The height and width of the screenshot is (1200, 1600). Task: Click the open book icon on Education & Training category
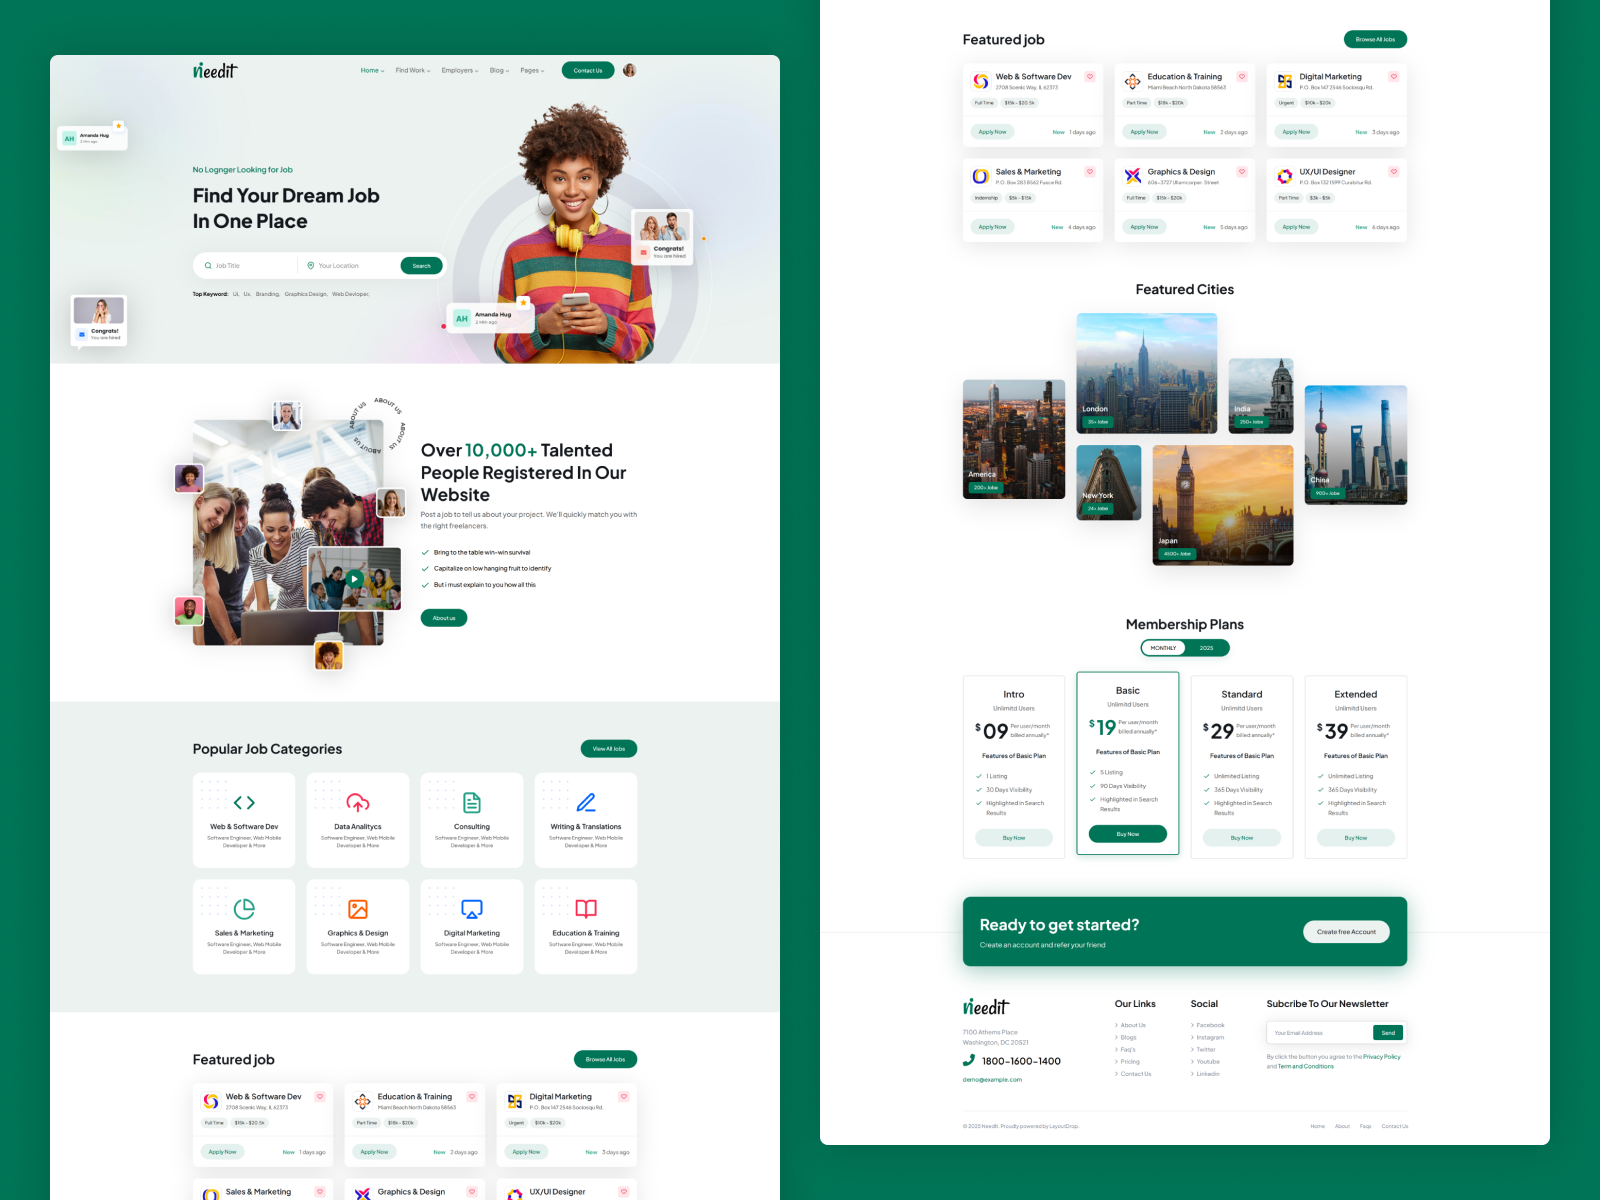tap(586, 908)
